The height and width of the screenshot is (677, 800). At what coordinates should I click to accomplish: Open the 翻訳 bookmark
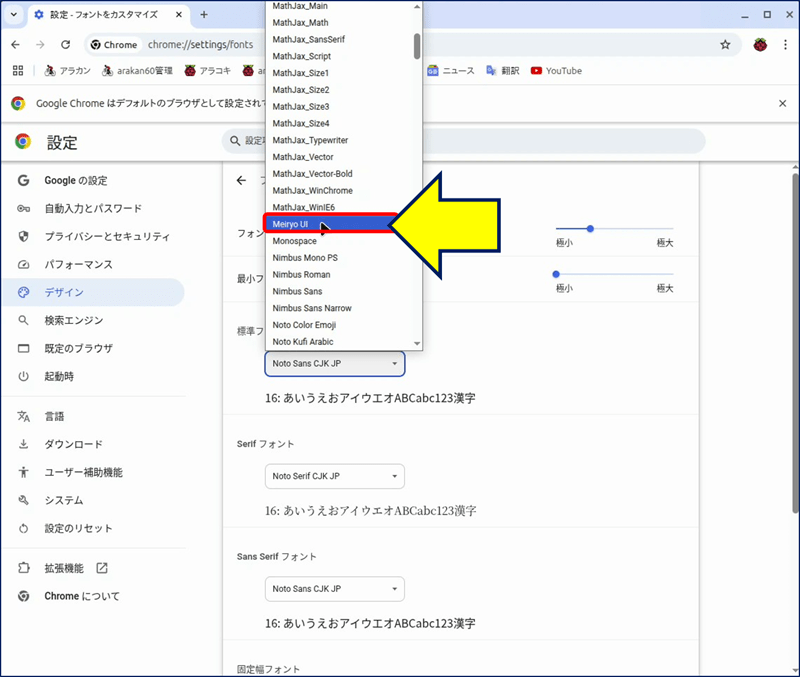pyautogui.click(x=503, y=71)
